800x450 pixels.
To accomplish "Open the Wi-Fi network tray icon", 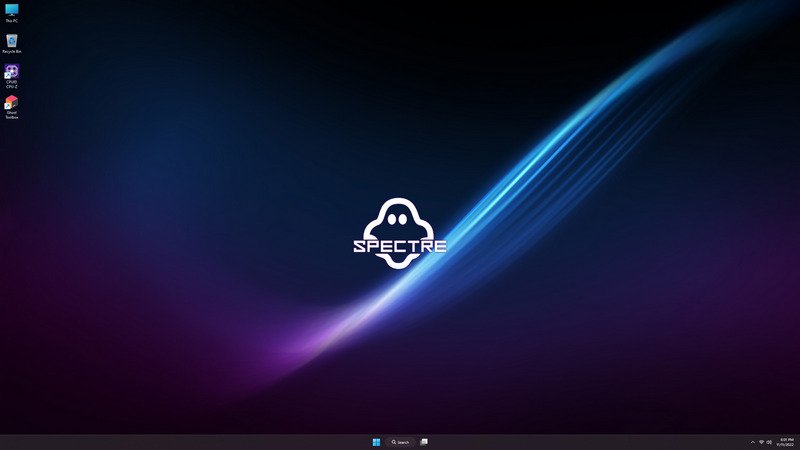I will (x=761, y=442).
